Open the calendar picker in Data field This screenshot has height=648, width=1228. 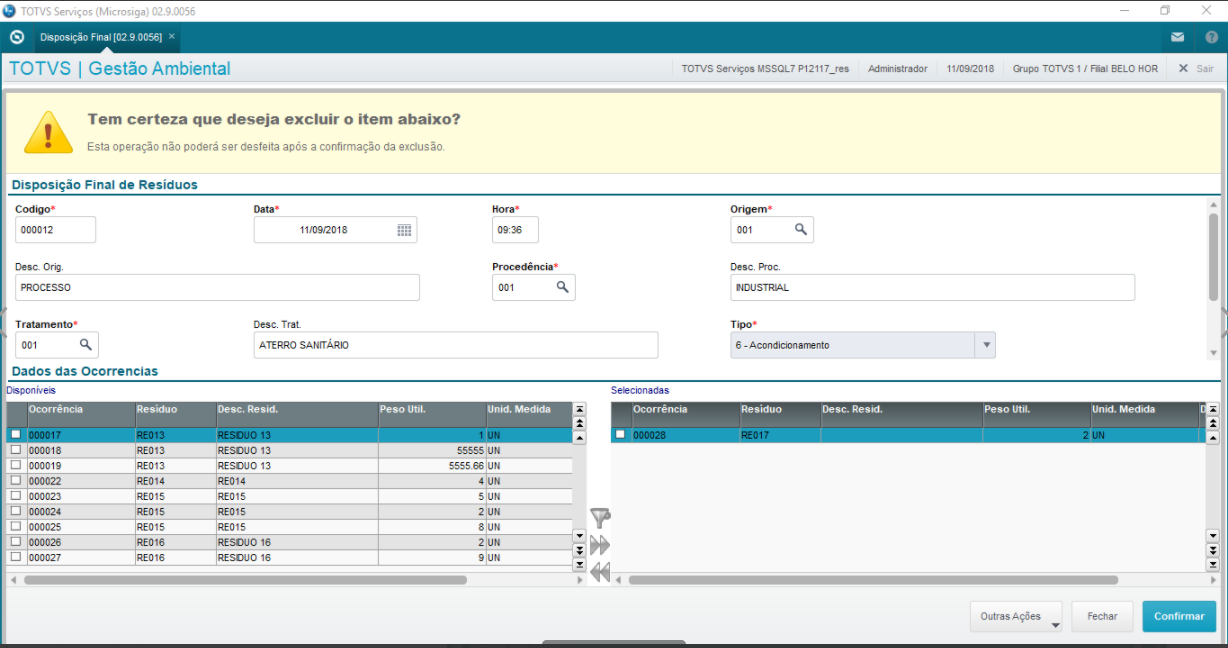[x=404, y=230]
